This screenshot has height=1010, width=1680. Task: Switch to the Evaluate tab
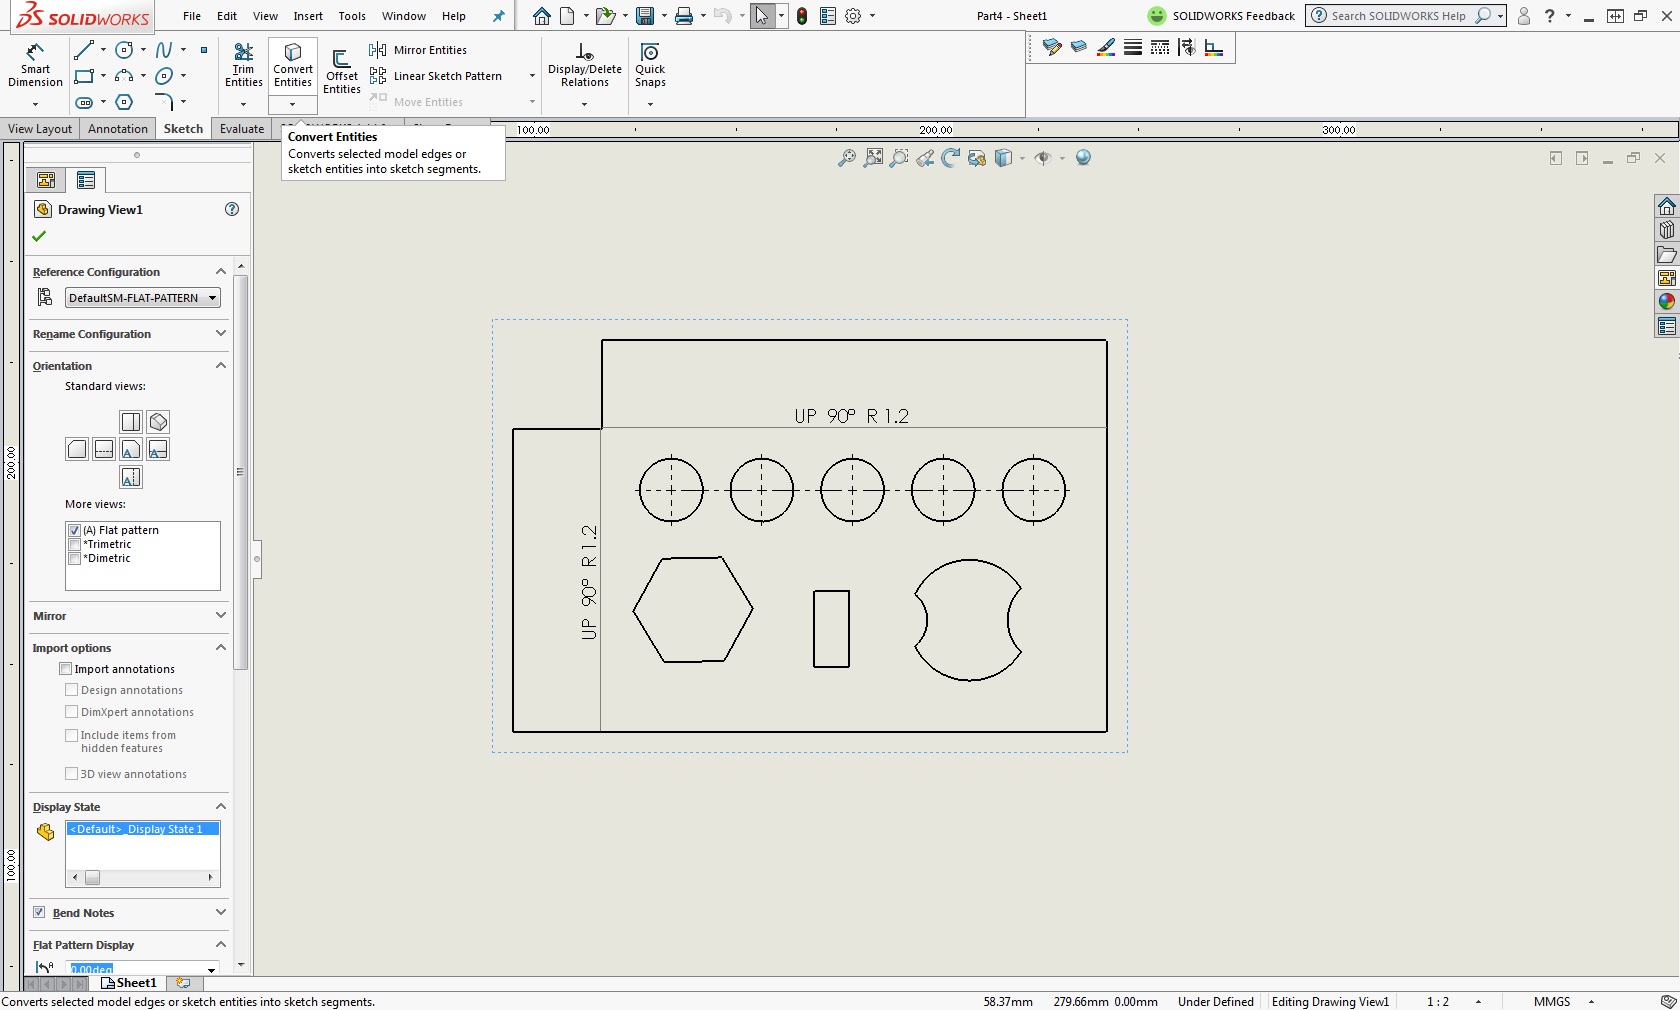point(242,129)
